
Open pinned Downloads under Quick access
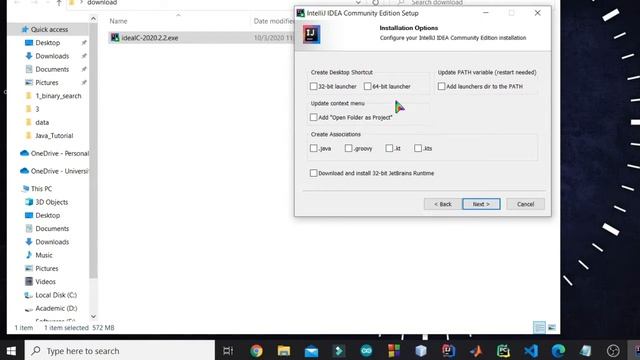[52, 56]
